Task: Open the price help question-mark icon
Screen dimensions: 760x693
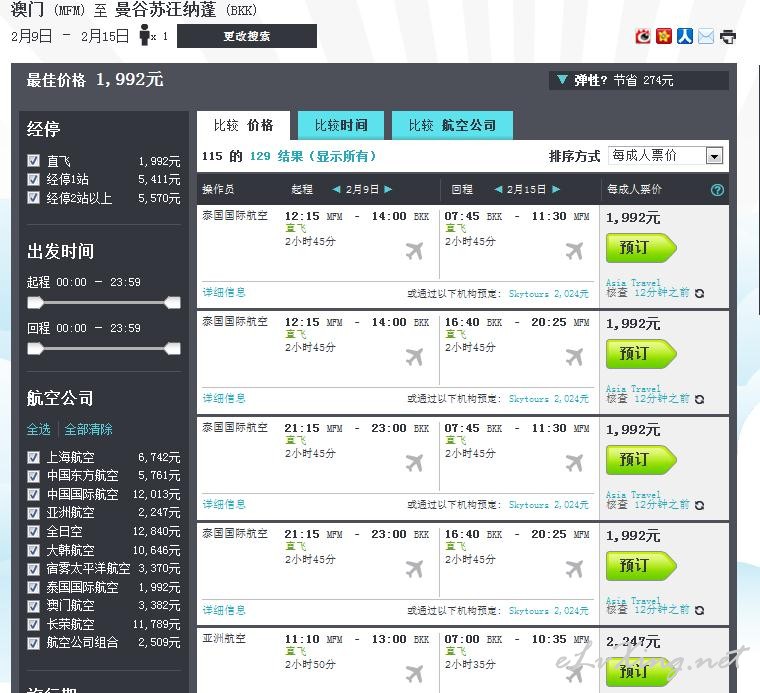Action: [x=717, y=190]
